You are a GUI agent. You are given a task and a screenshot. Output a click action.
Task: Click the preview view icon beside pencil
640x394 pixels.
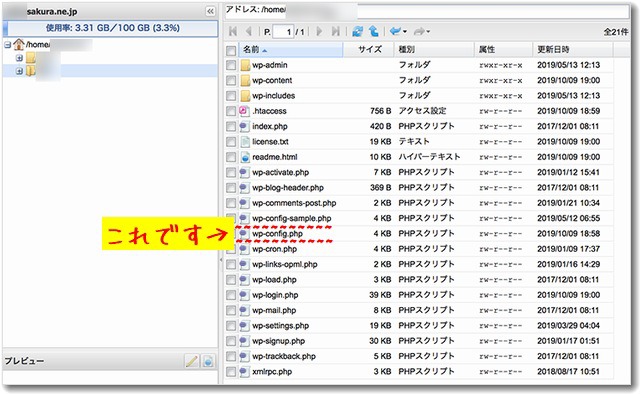(208, 361)
